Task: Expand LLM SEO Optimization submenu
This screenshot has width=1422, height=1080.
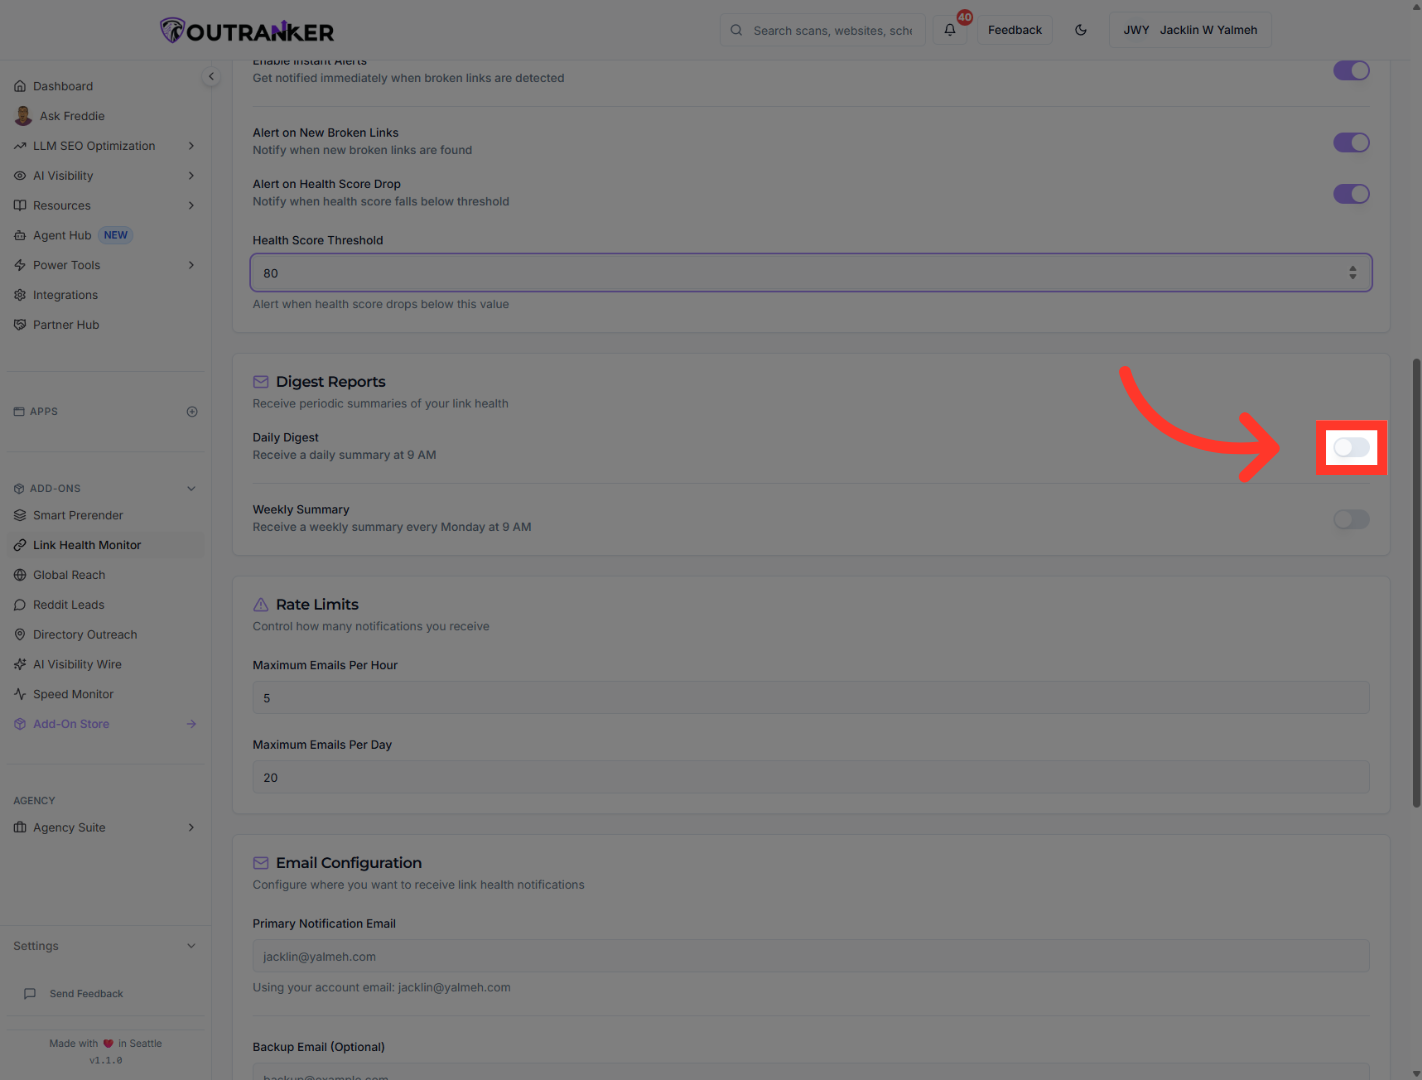Action: (x=191, y=146)
